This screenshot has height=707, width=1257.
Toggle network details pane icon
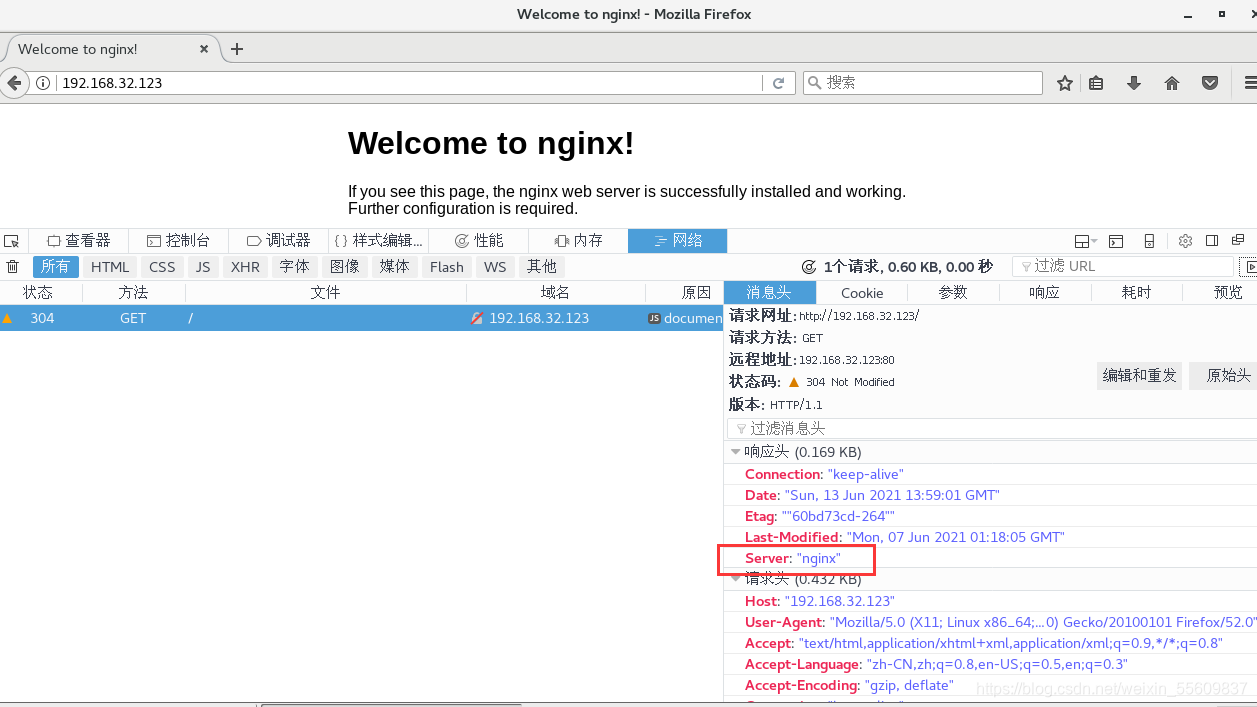point(1248,267)
